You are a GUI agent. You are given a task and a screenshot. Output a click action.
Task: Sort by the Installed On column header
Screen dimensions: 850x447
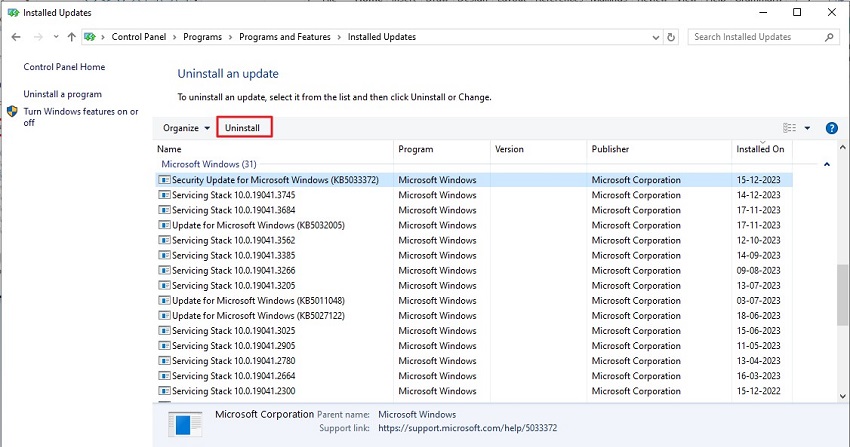coord(762,149)
